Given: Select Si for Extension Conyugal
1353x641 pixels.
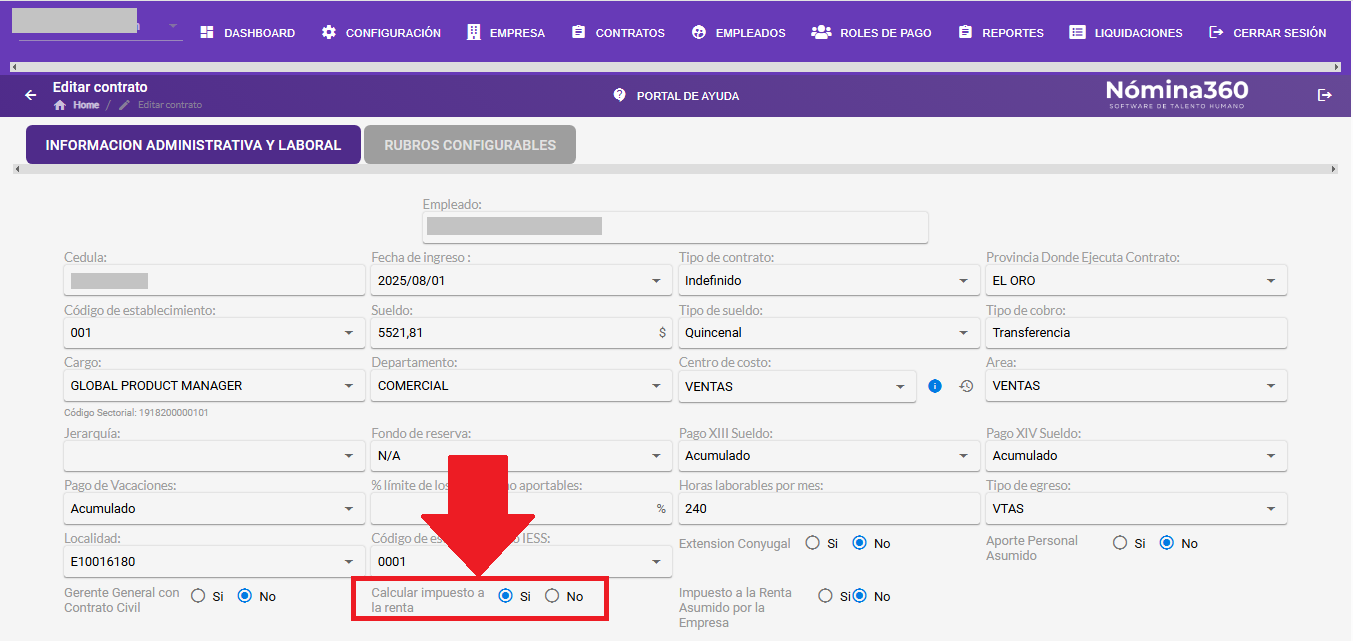Looking at the screenshot, I should click(813, 543).
